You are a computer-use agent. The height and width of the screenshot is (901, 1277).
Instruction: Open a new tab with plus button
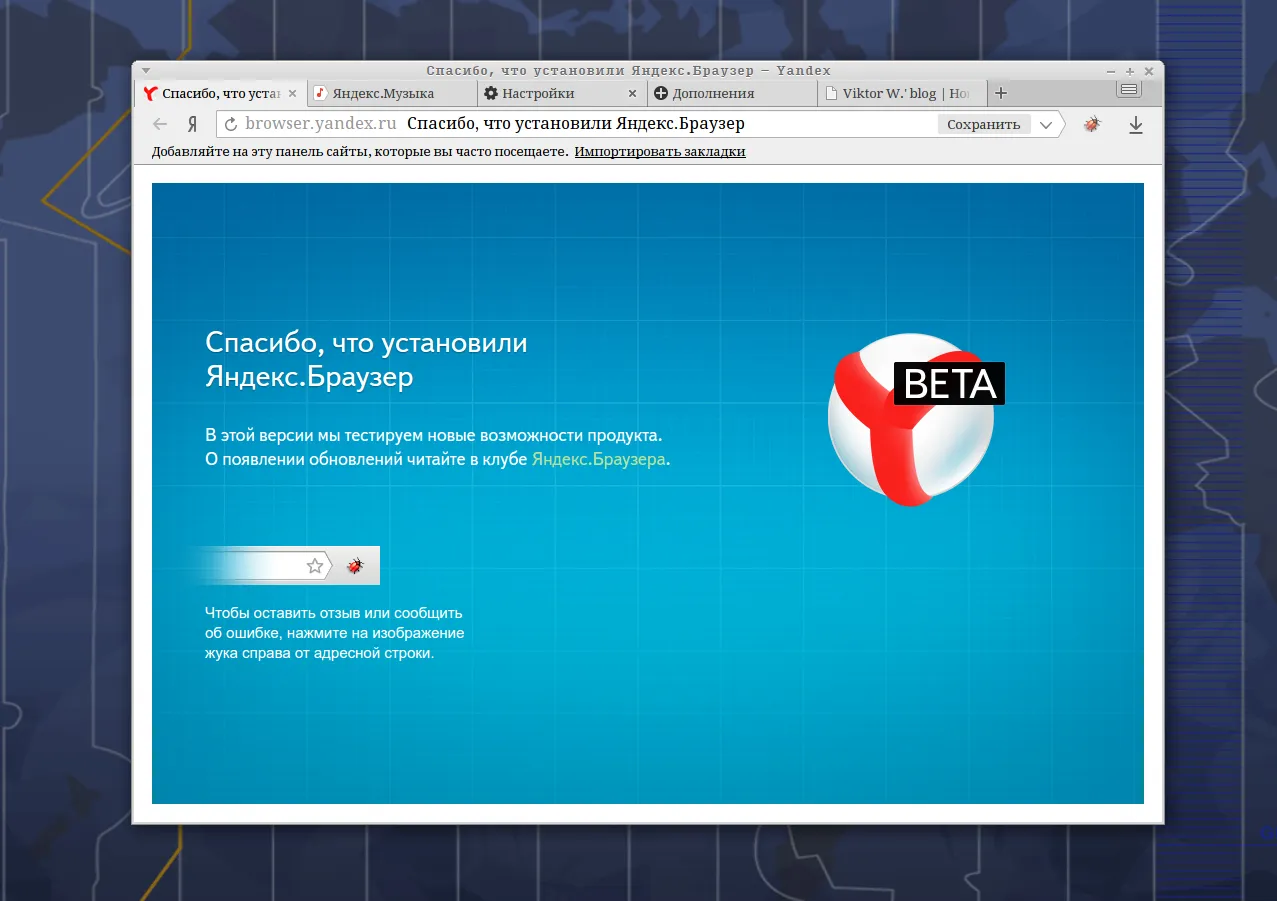coord(1001,93)
